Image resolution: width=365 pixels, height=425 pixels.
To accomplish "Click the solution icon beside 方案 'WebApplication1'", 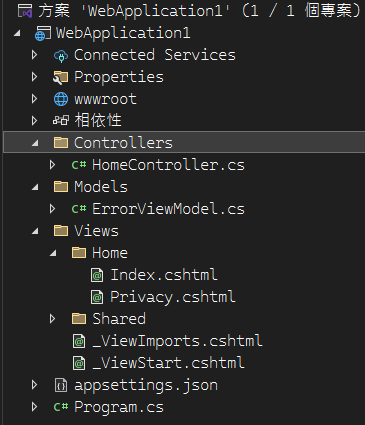I will coord(25,11).
